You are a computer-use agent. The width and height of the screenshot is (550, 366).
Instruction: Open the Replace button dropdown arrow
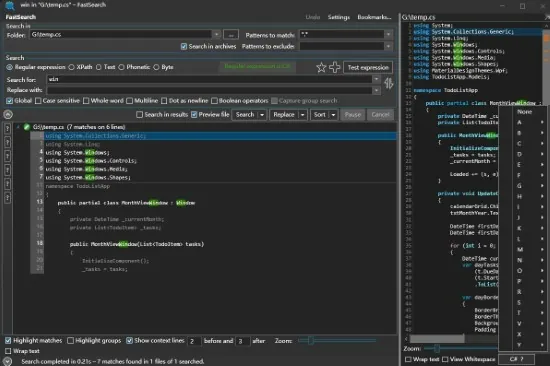(x=303, y=115)
